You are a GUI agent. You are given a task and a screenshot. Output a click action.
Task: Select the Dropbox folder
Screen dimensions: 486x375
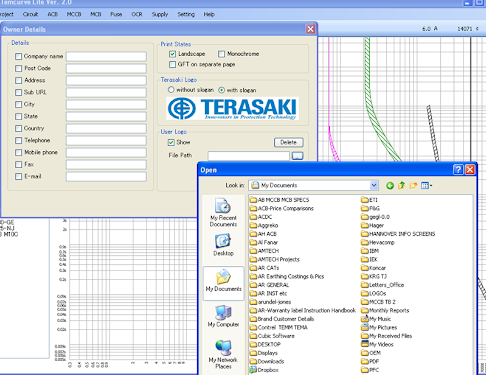(x=264, y=370)
